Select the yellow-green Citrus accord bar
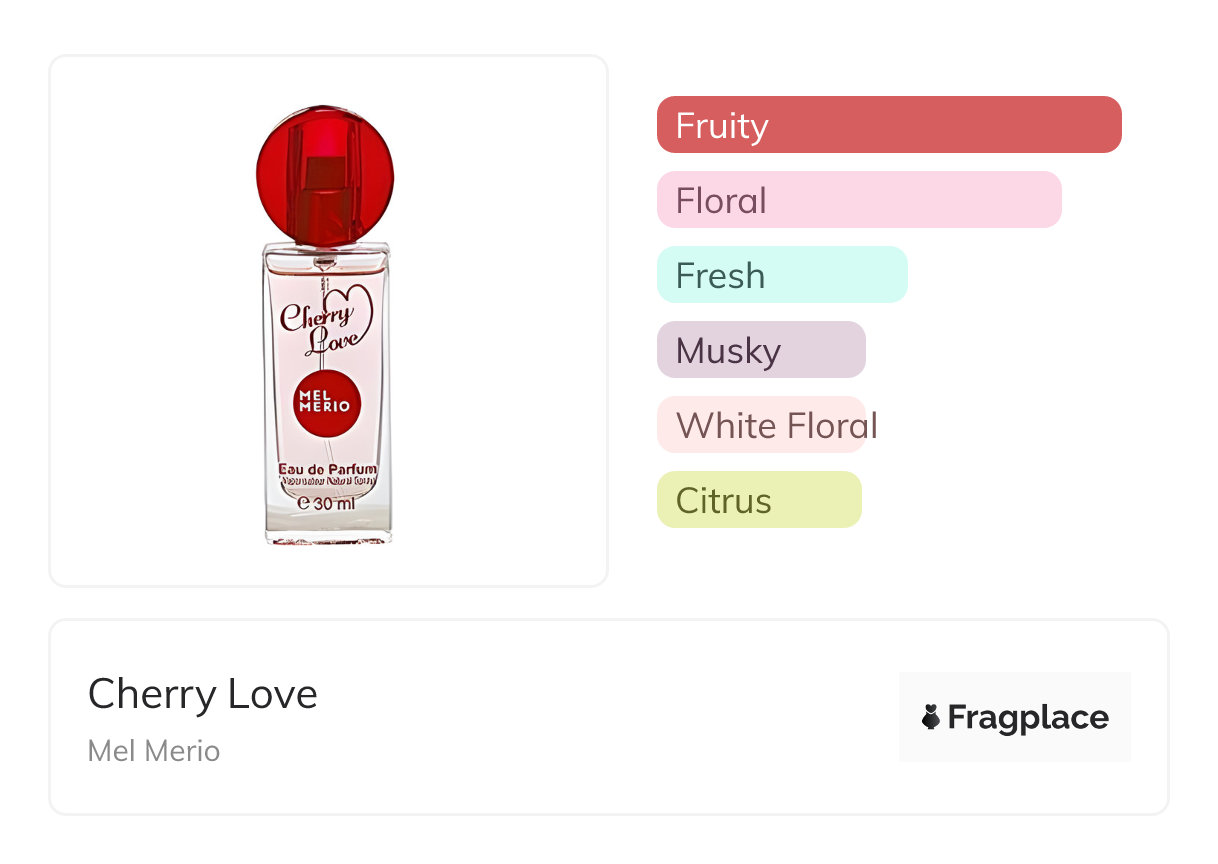 758,500
